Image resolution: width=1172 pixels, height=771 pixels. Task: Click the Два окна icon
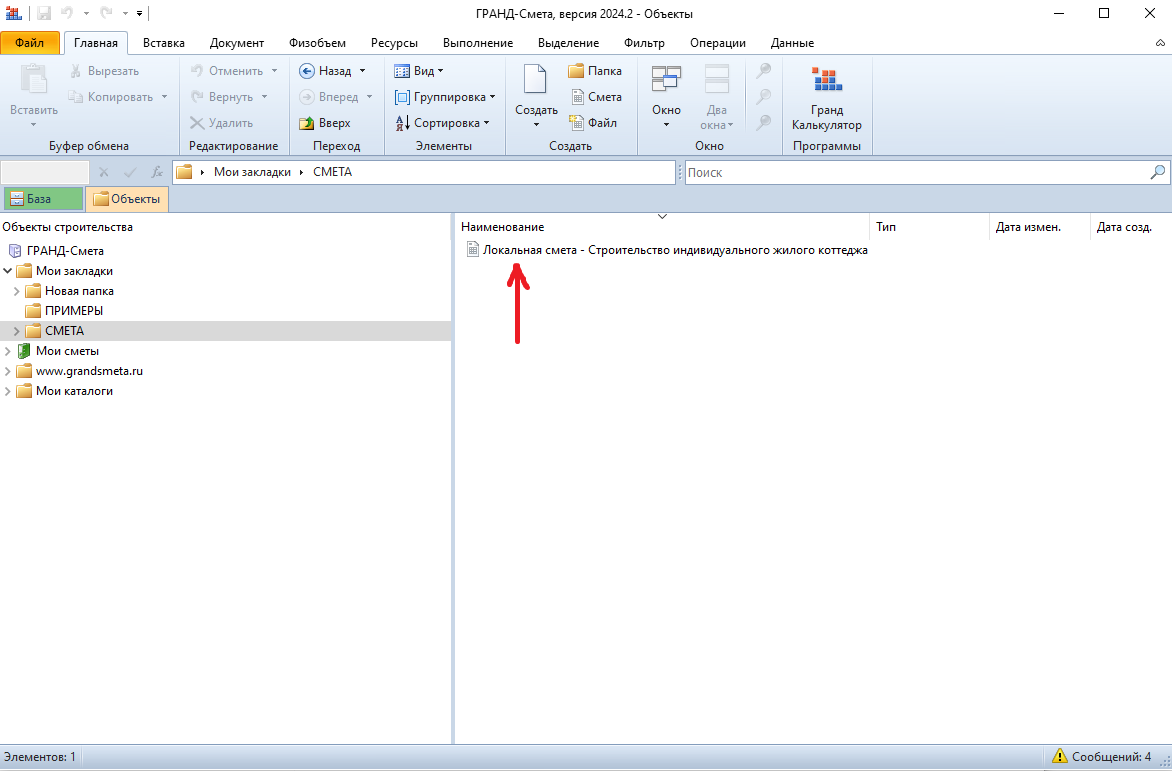point(717,78)
